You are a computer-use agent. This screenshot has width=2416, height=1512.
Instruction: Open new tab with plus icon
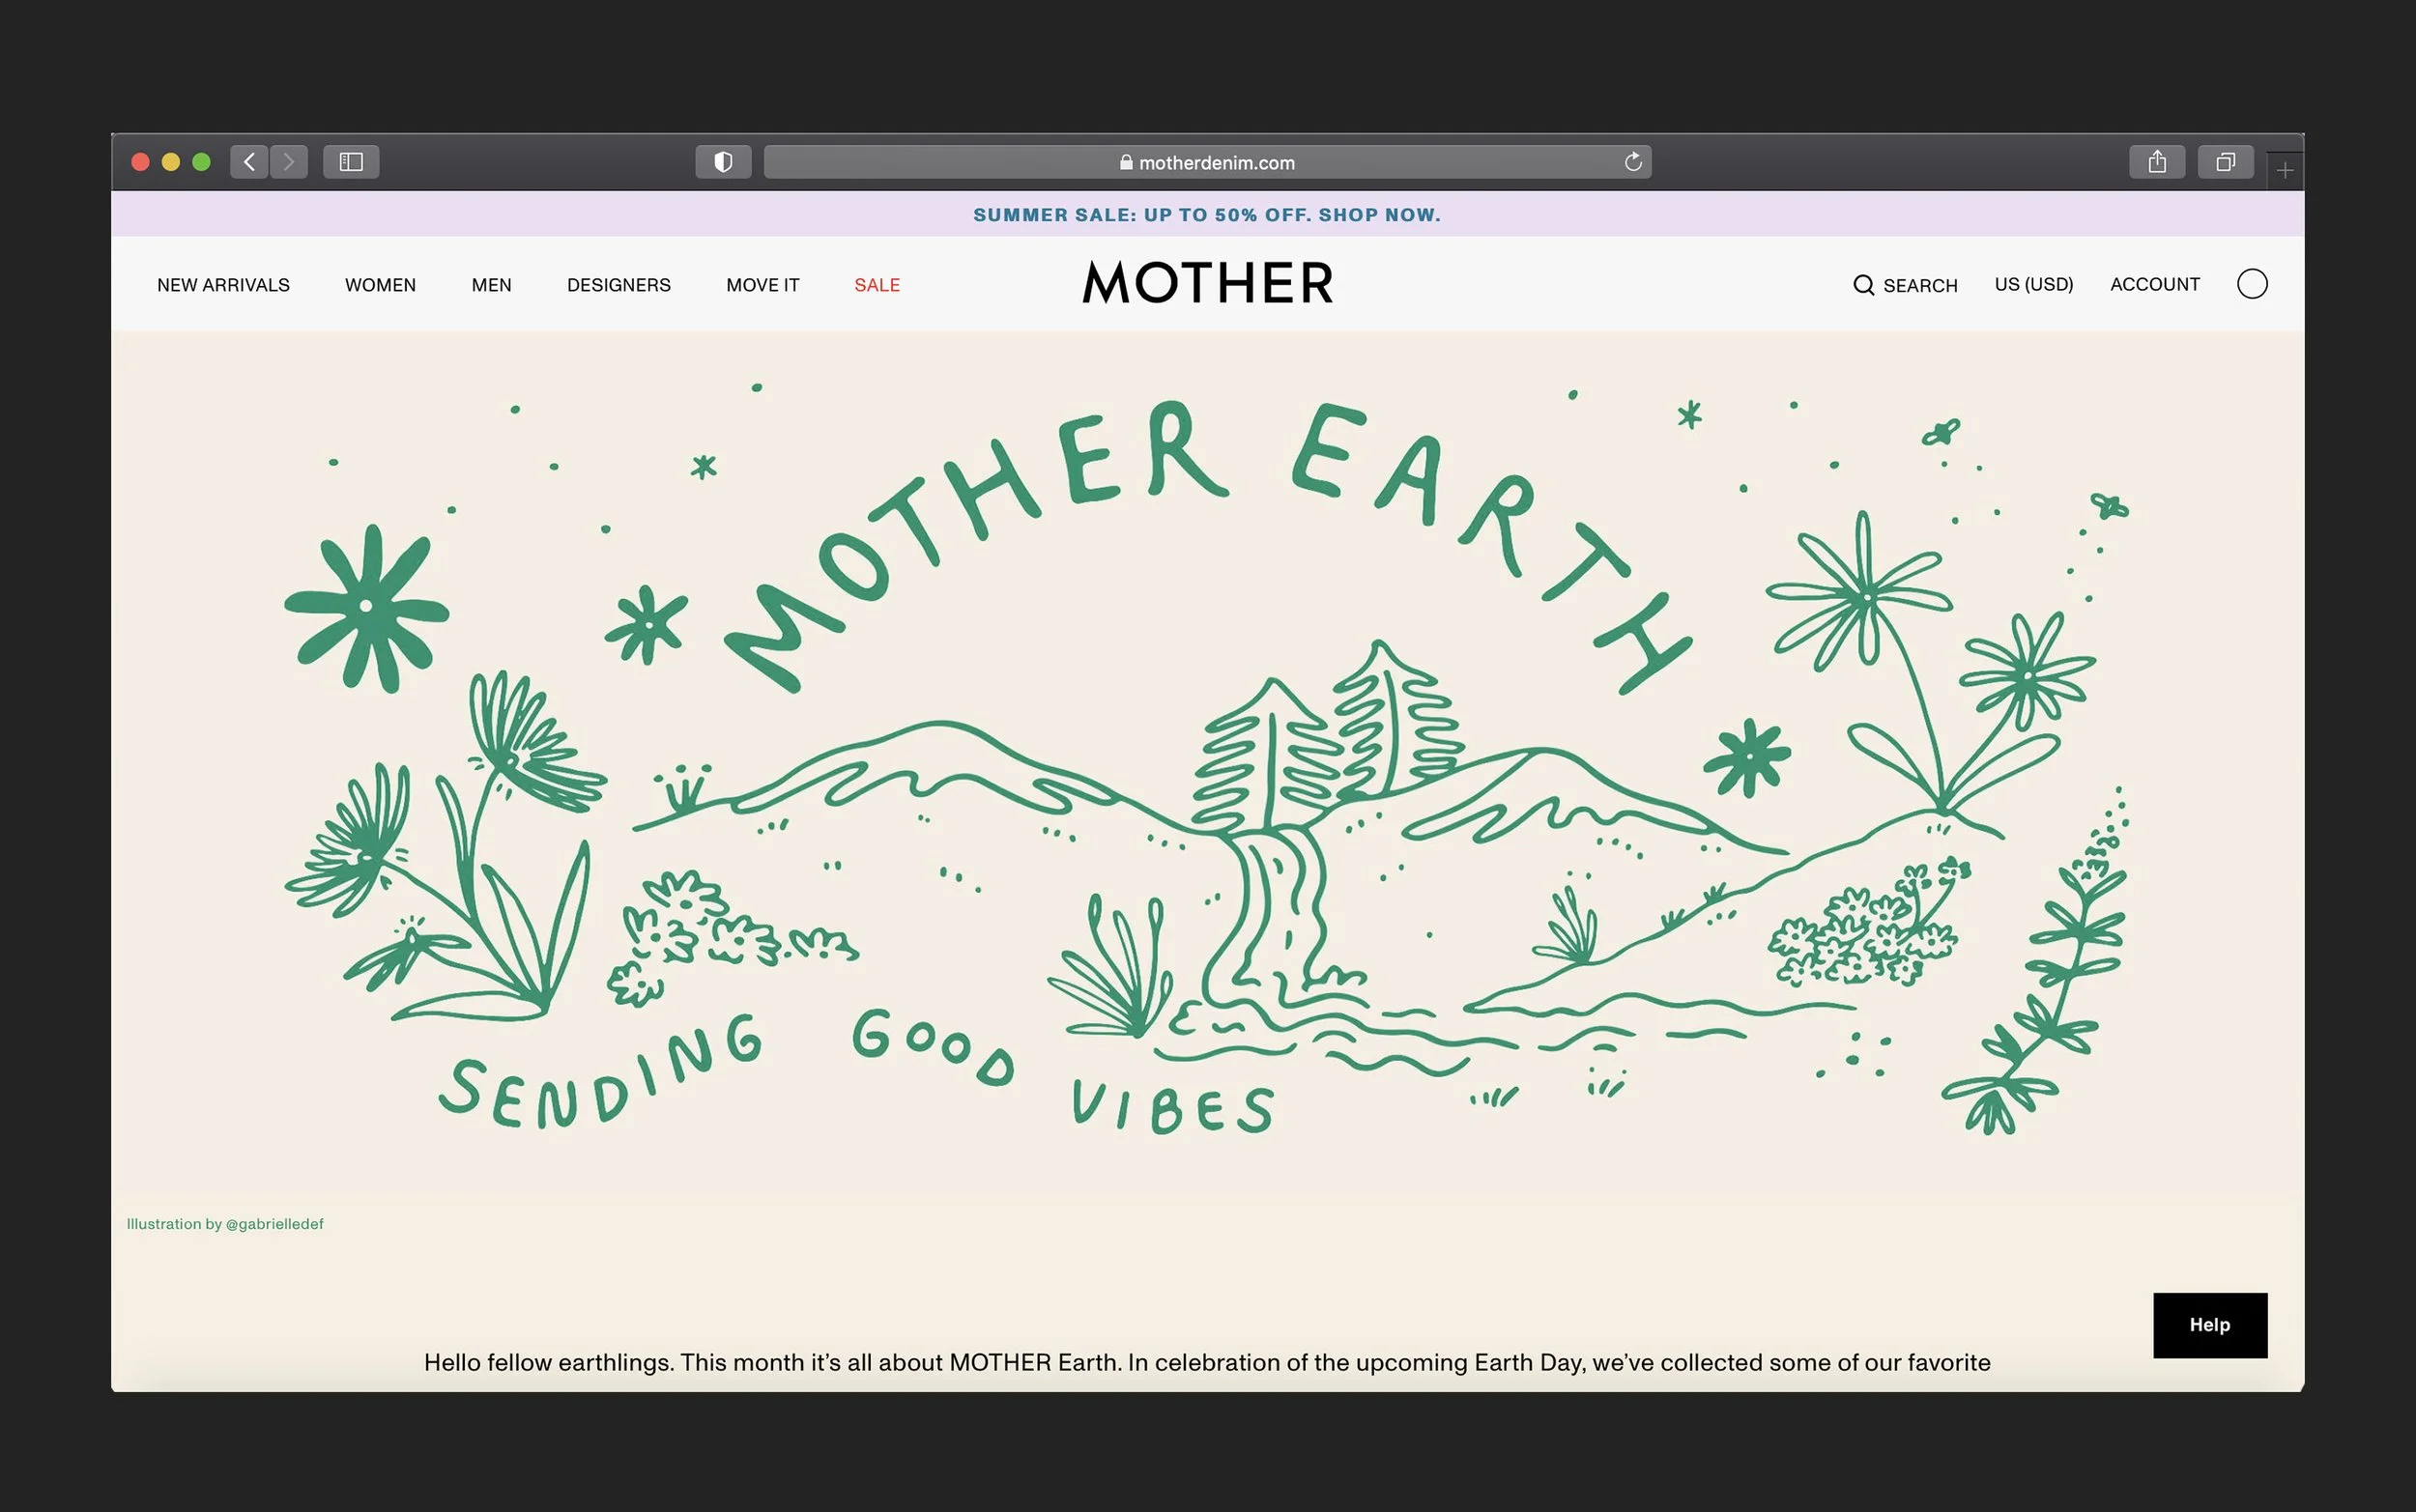[2285, 171]
